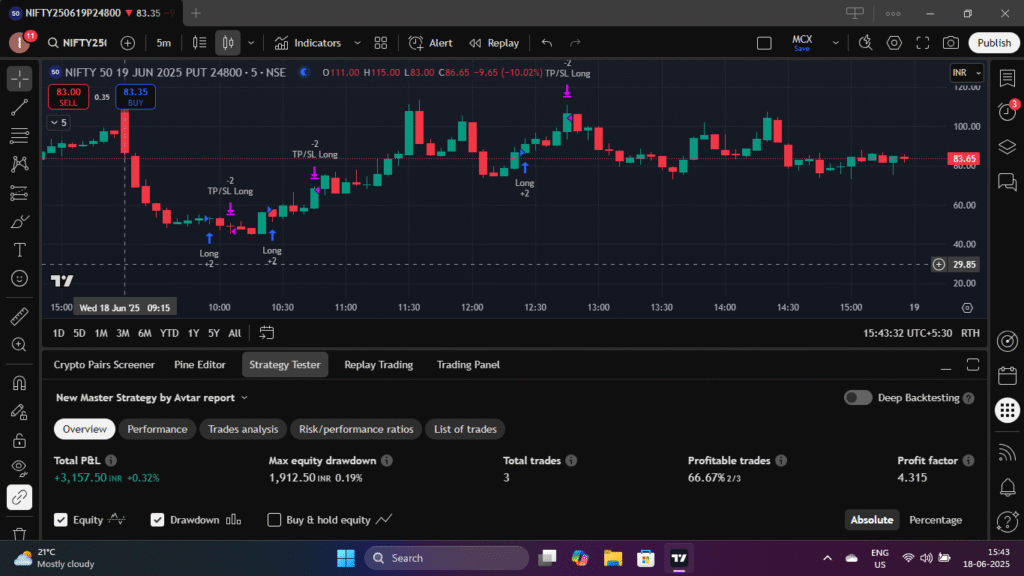
Task: Set chart range to YTD
Action: pos(169,333)
